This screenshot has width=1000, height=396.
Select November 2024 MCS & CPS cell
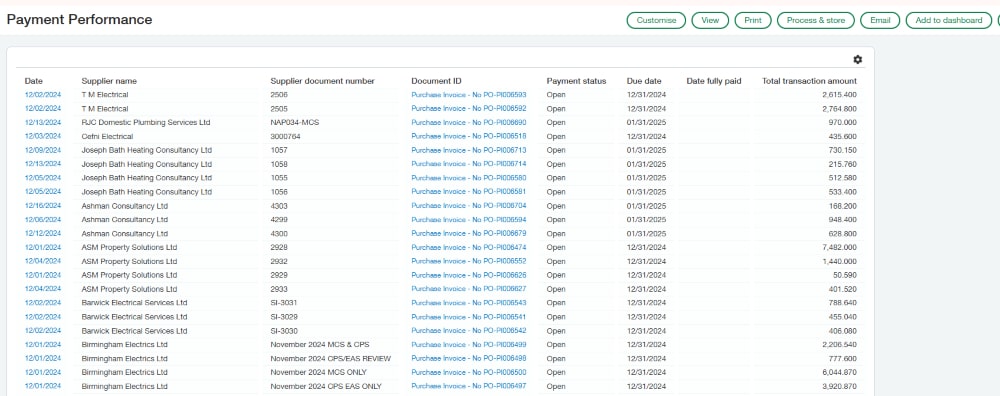pos(320,344)
